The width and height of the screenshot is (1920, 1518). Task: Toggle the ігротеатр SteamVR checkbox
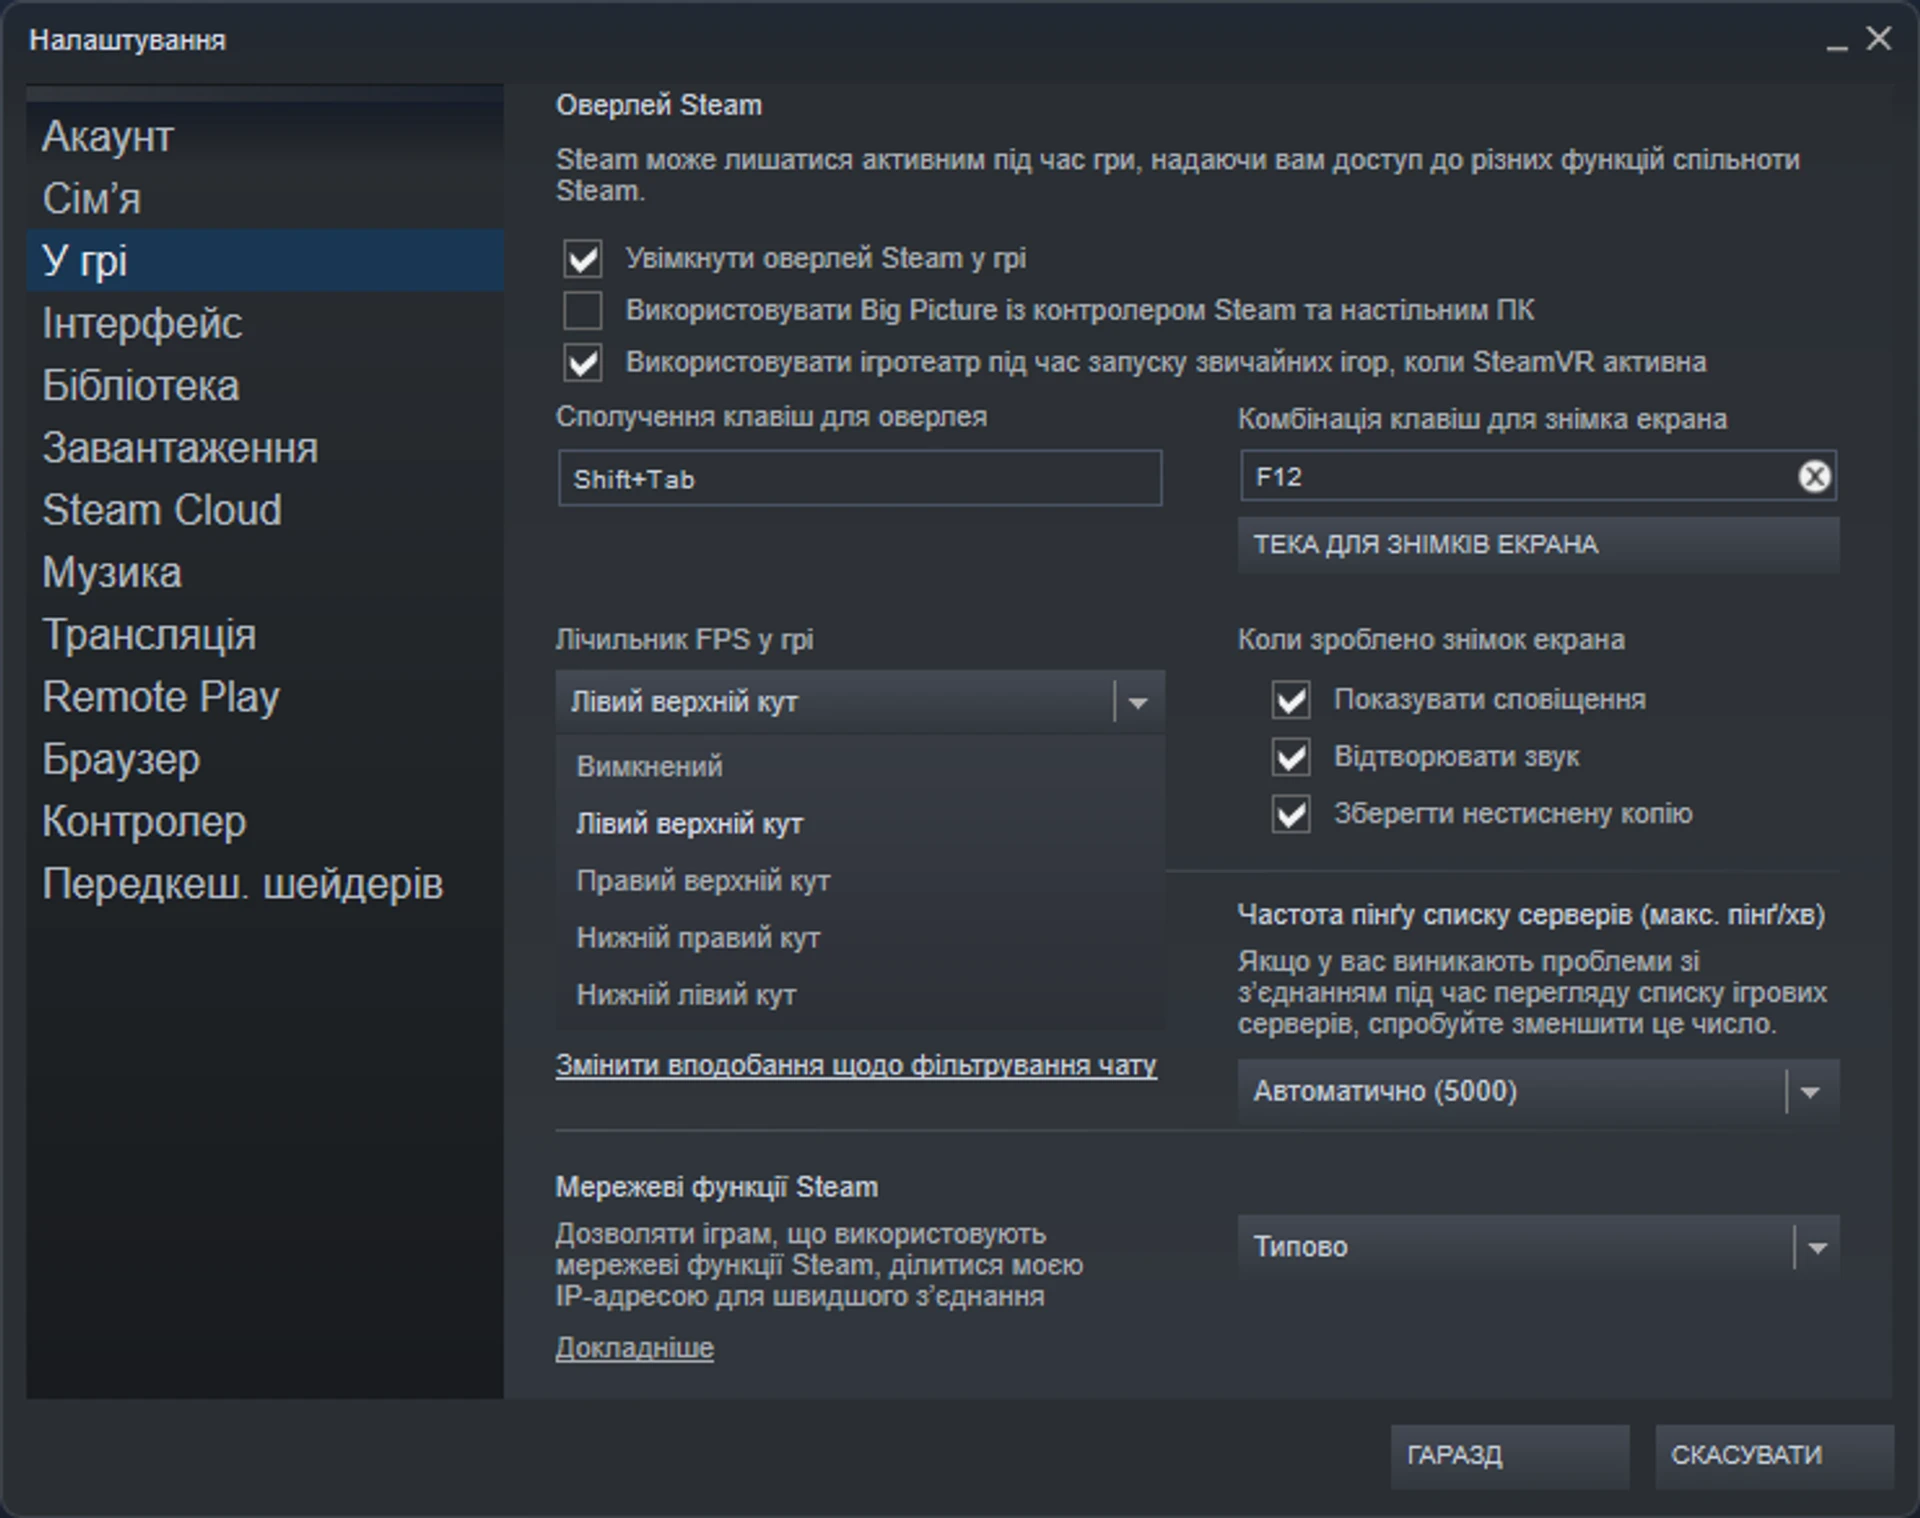[583, 362]
